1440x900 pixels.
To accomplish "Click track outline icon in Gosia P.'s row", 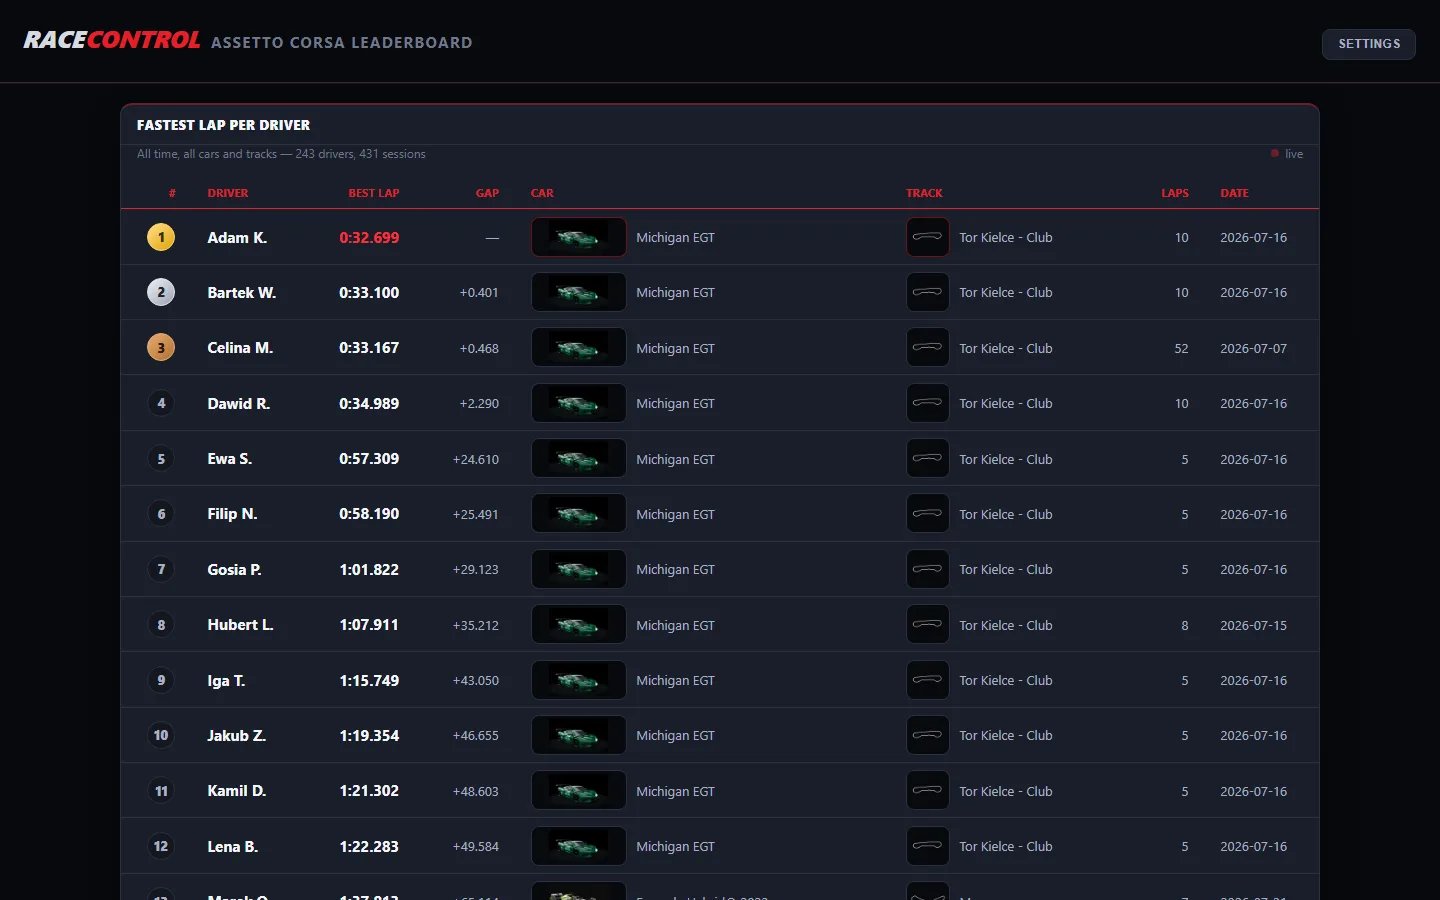I will [927, 569].
